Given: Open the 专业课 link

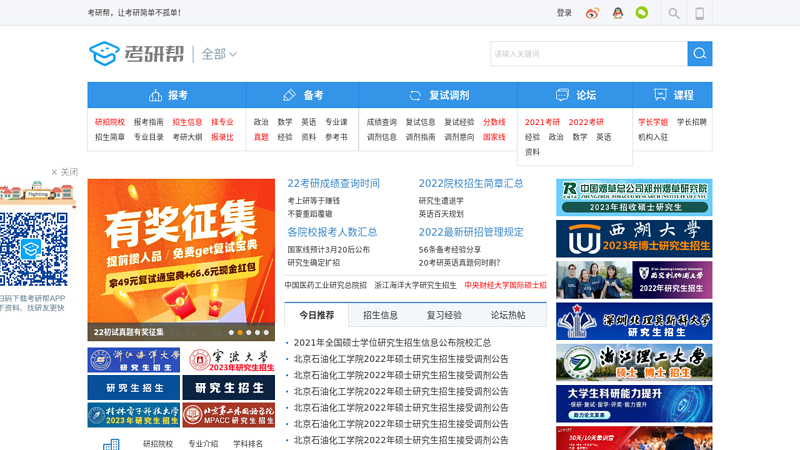Looking at the screenshot, I should tap(336, 122).
